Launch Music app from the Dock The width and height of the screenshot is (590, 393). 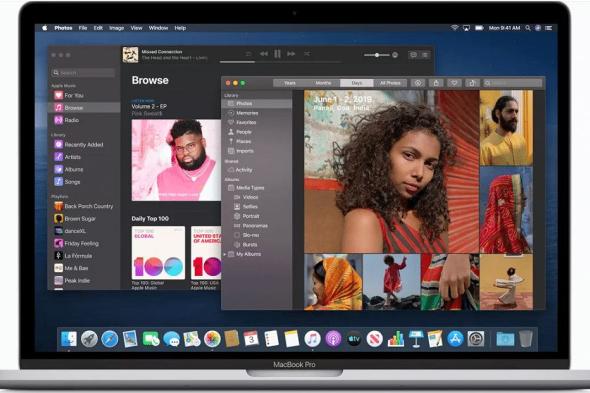(x=312, y=339)
